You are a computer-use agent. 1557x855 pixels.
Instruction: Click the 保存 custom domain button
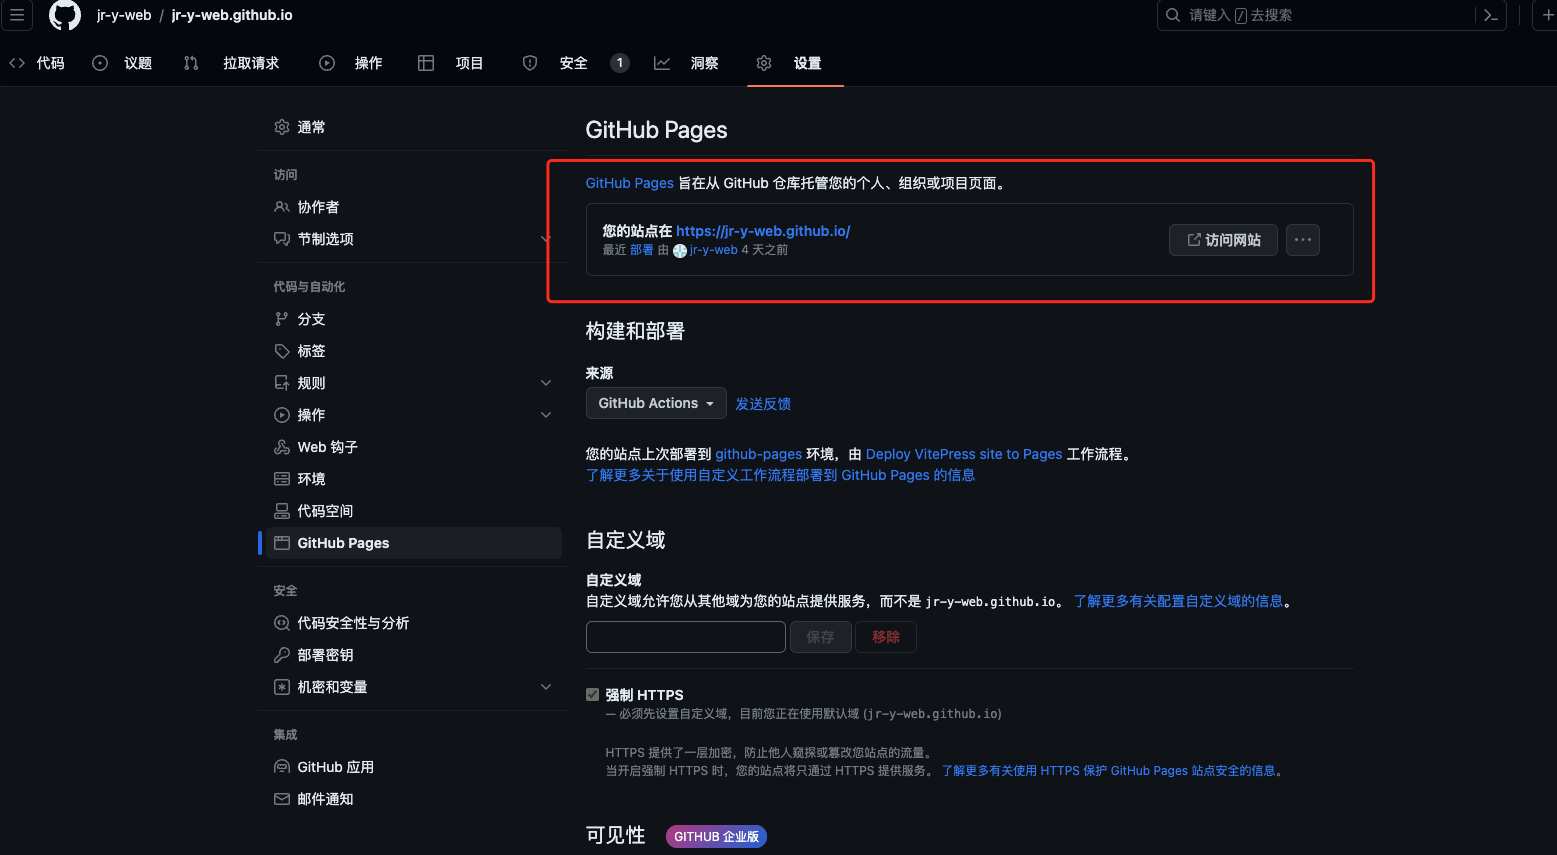pos(821,637)
